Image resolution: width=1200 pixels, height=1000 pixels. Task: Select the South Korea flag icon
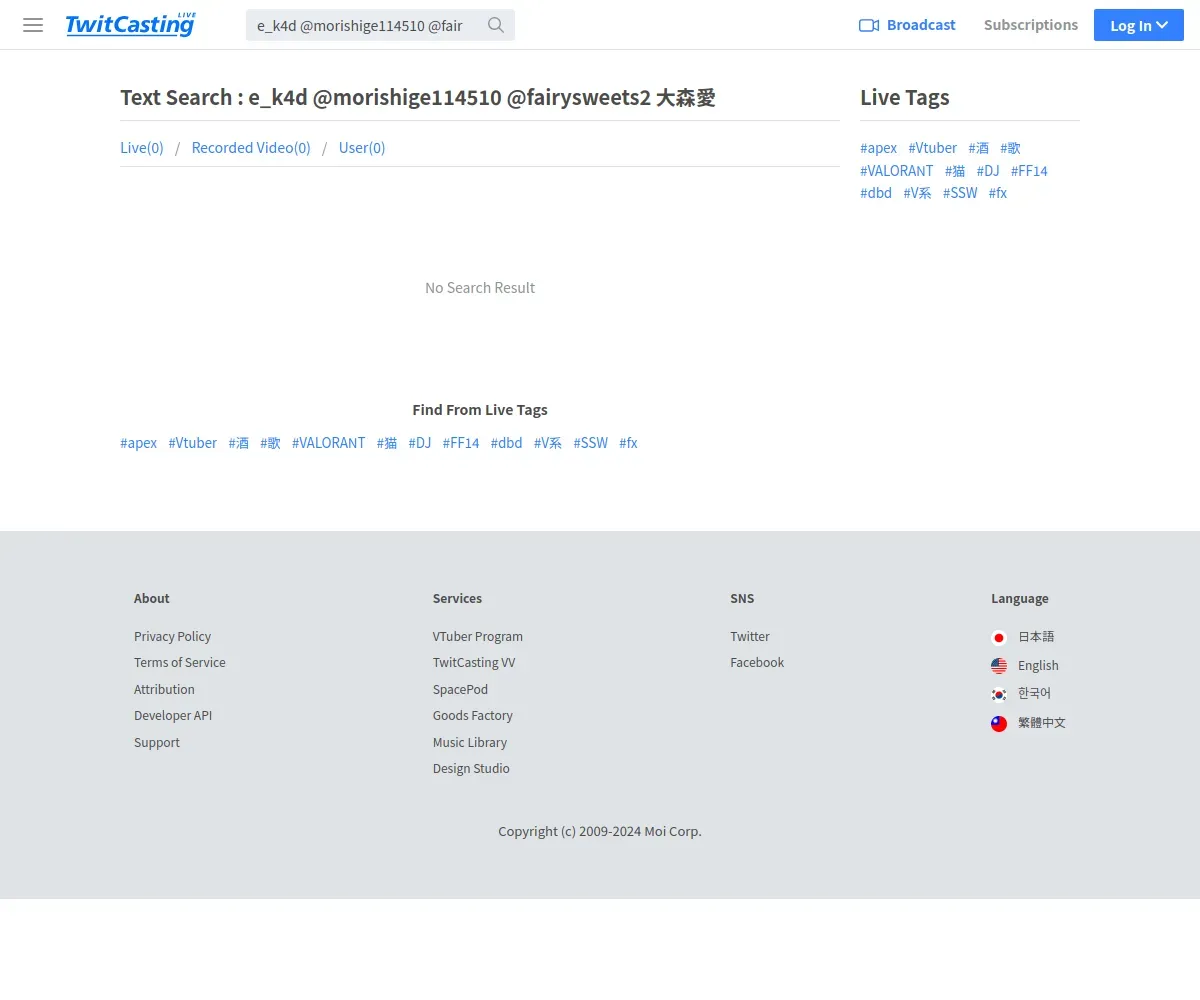click(999, 694)
